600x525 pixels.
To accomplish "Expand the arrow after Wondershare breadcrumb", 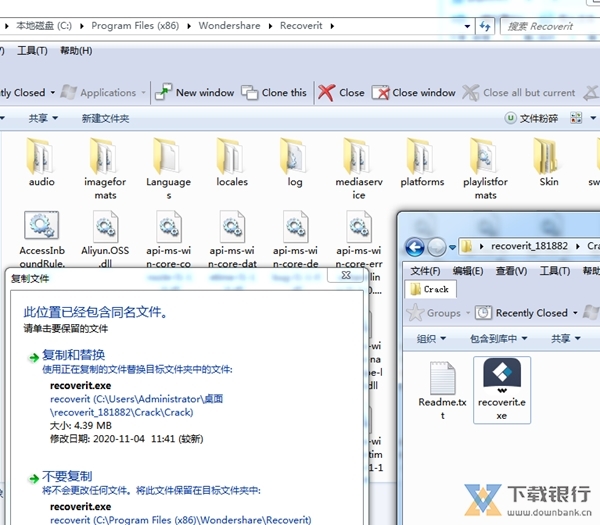I will coord(271,26).
